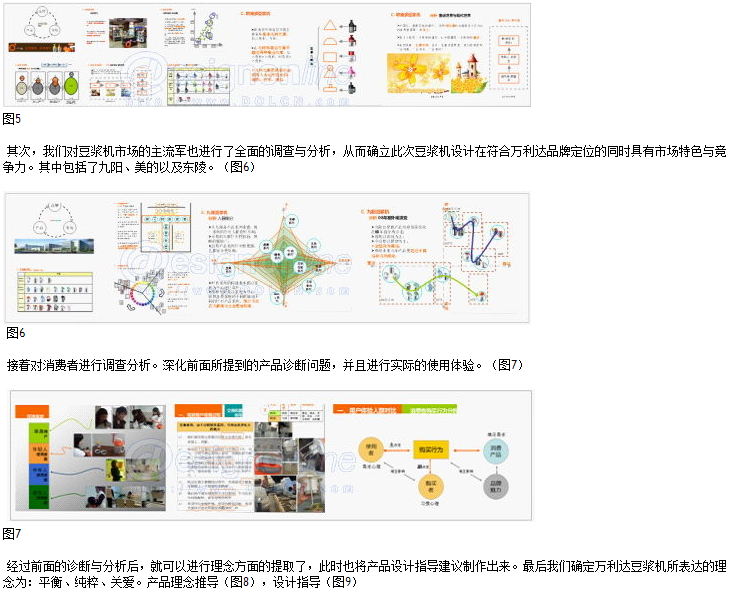The image size is (736, 601).
Task: Click the 图6 caption label
Action: click(15, 332)
